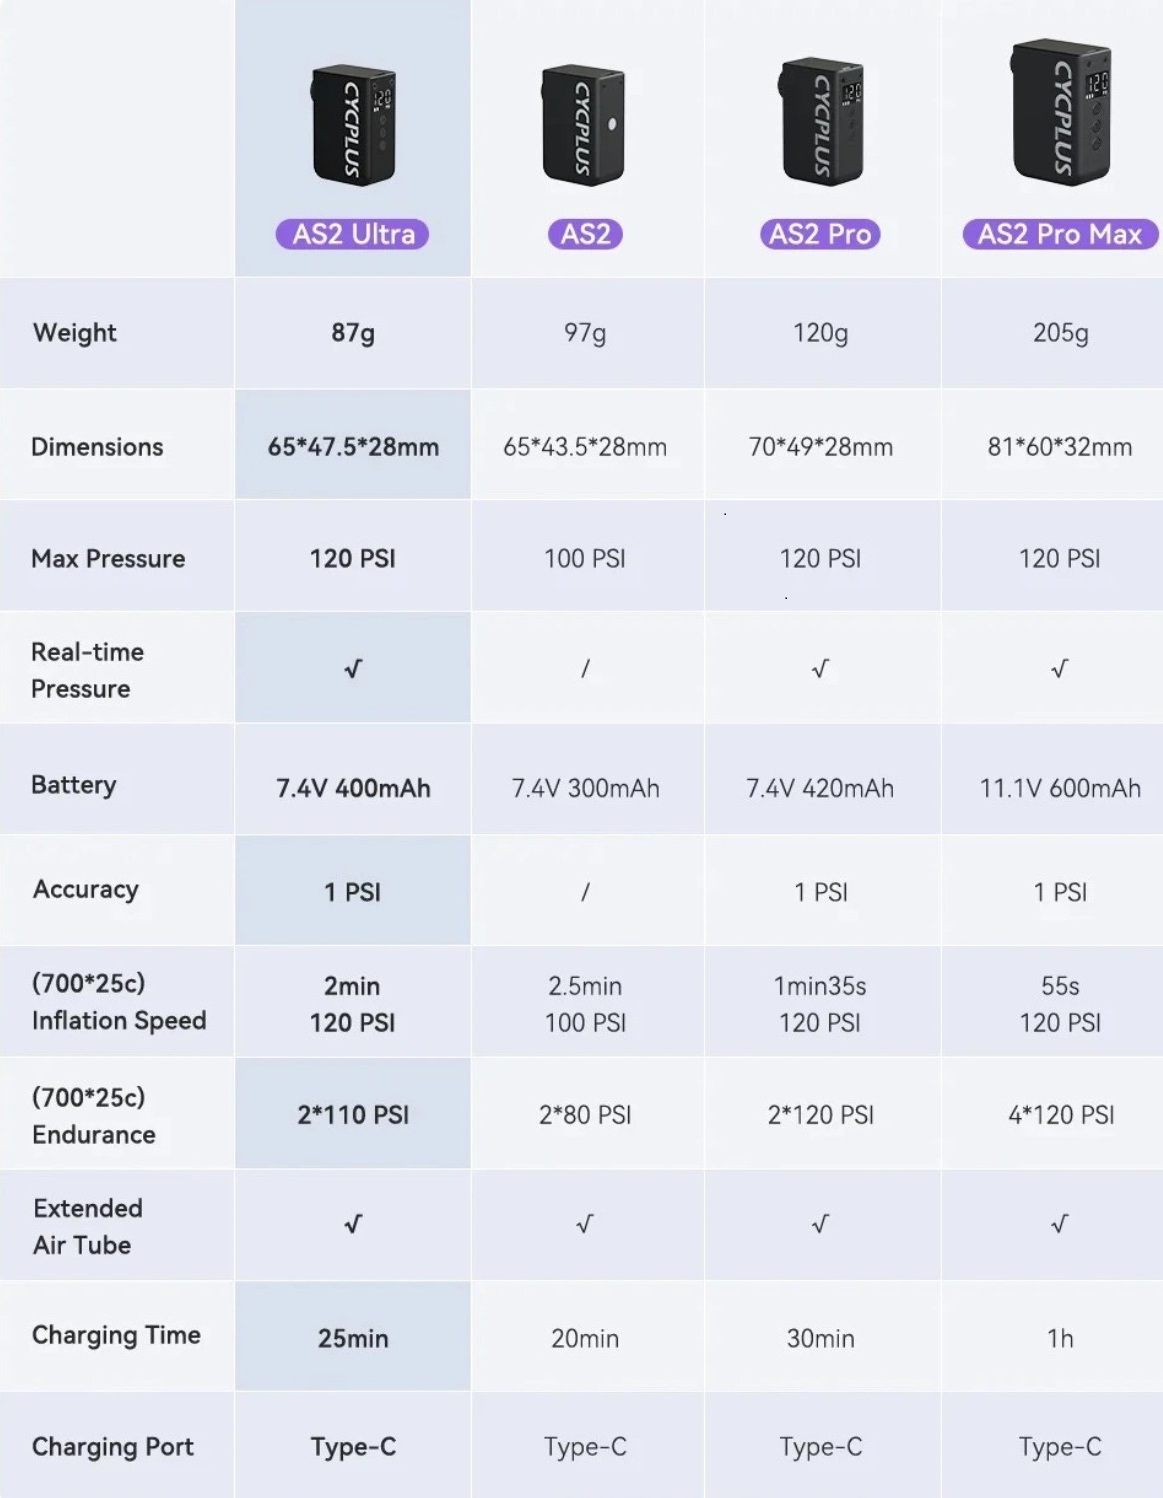The height and width of the screenshot is (1498, 1163).
Task: Click Extended Air Tube checkmark under AS2 Ultra
Action: (353, 1225)
